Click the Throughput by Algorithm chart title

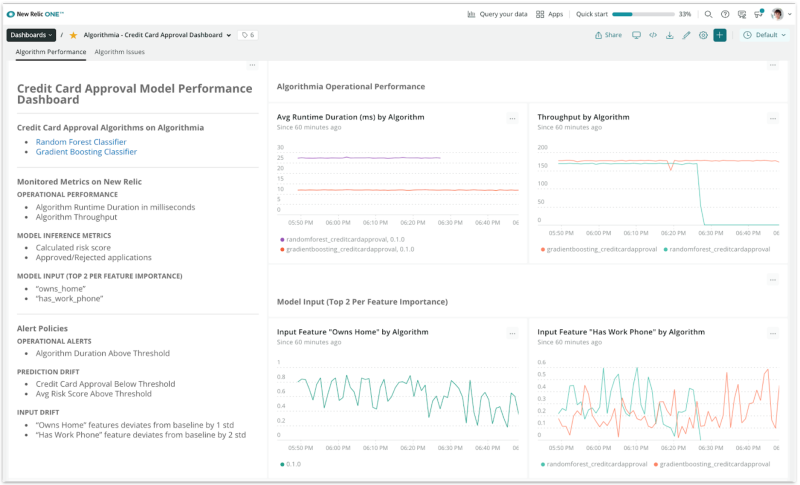coord(583,117)
